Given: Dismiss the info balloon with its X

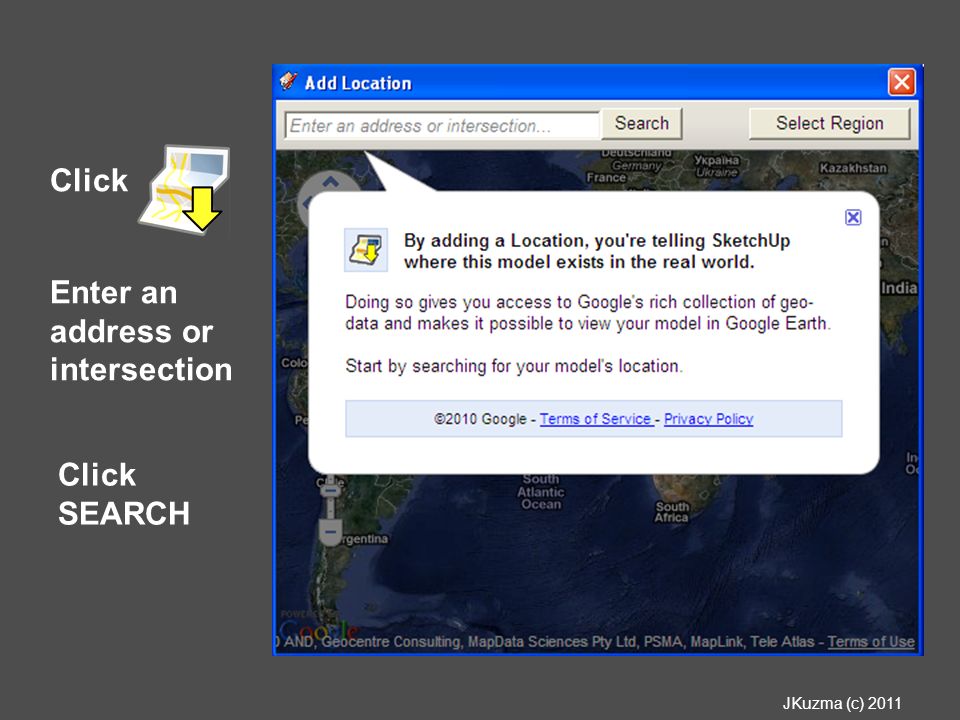Looking at the screenshot, I should [x=853, y=217].
